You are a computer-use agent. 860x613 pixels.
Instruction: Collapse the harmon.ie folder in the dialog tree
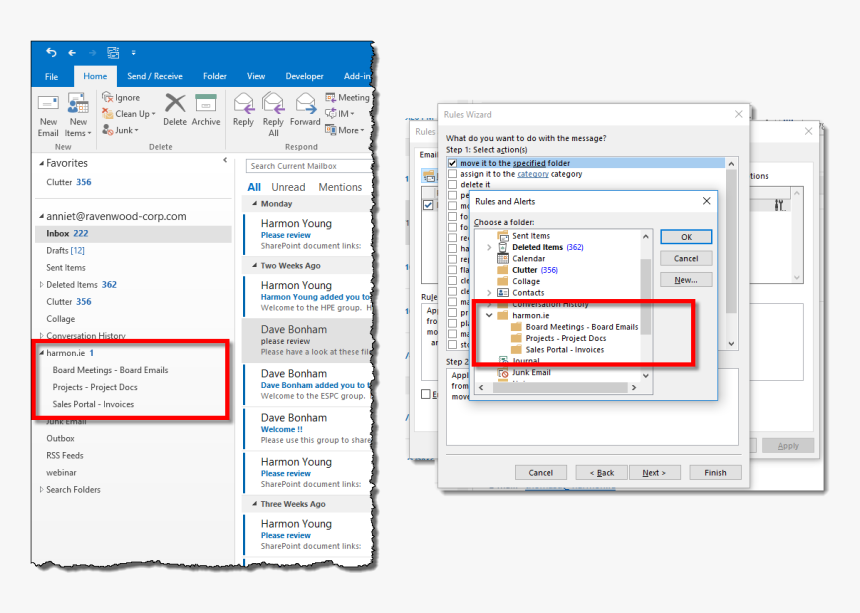click(489, 315)
